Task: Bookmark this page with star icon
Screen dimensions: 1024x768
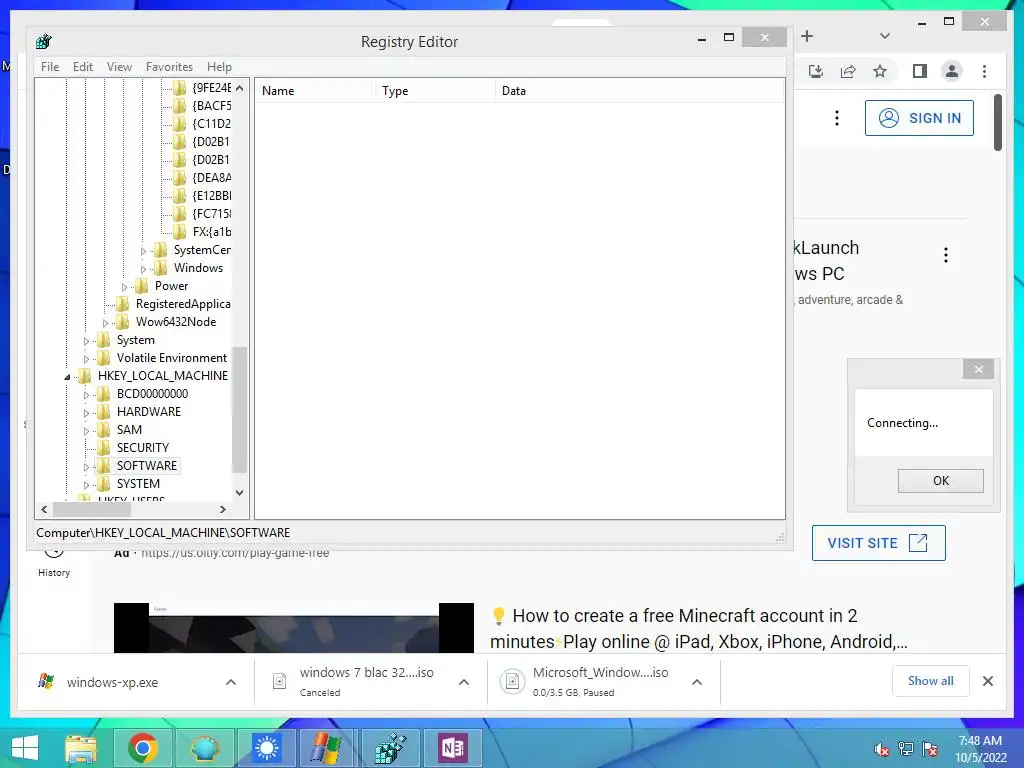Action: pyautogui.click(x=880, y=71)
